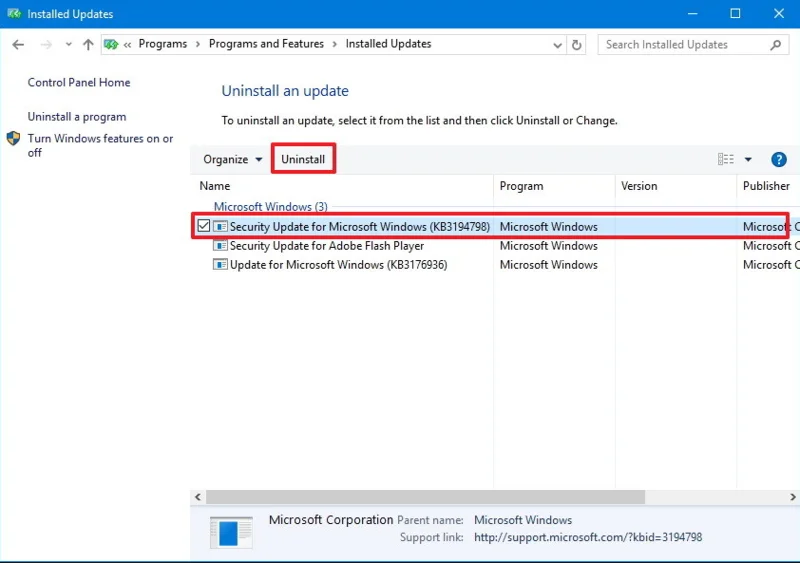The height and width of the screenshot is (563, 800).
Task: Click the search magnifier icon
Action: 776,45
